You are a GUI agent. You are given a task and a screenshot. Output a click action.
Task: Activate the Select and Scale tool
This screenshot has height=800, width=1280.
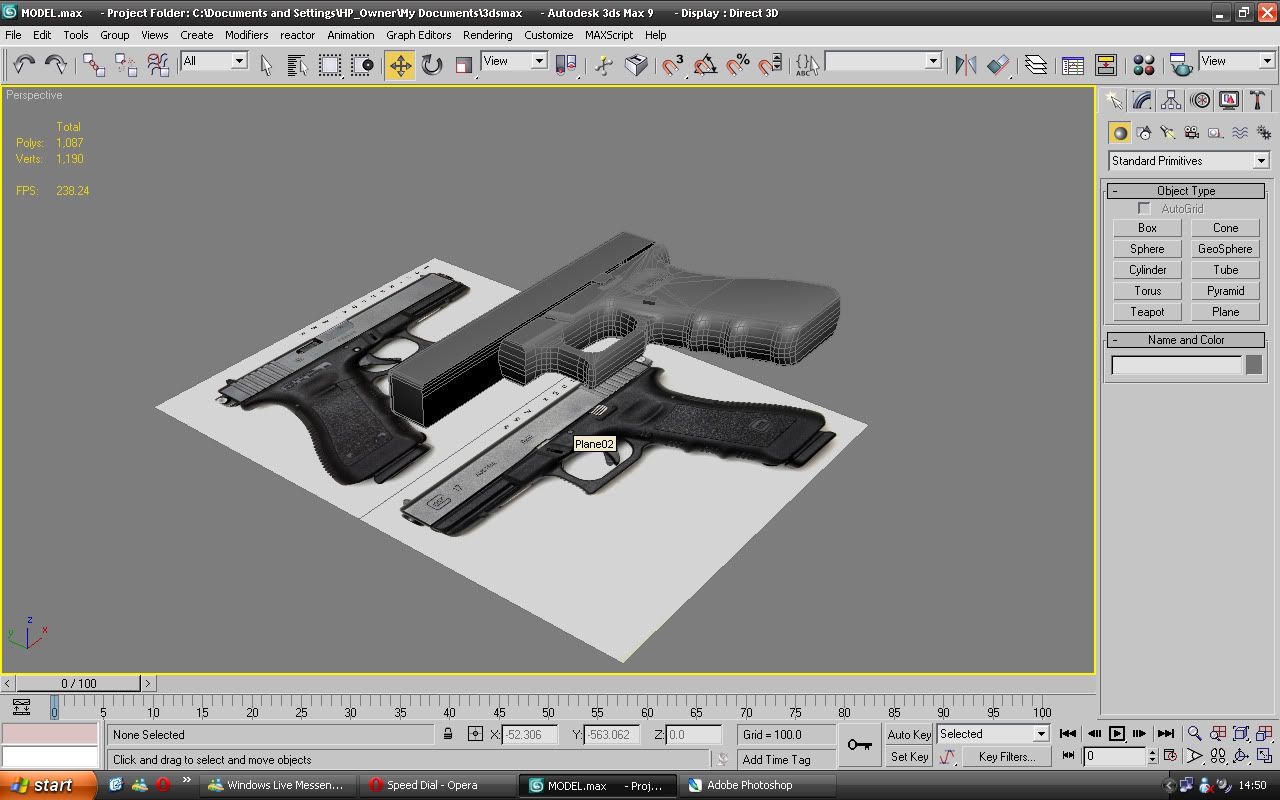click(x=464, y=64)
